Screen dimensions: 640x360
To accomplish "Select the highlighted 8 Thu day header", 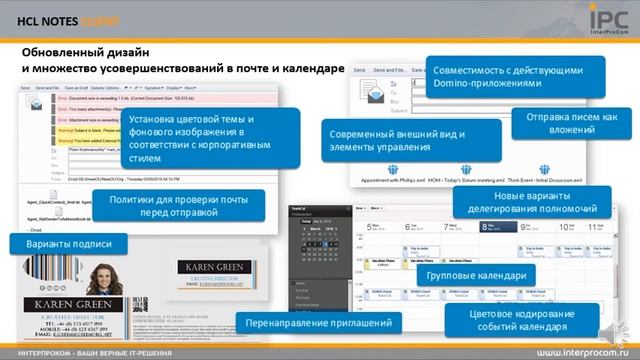I will (498, 227).
